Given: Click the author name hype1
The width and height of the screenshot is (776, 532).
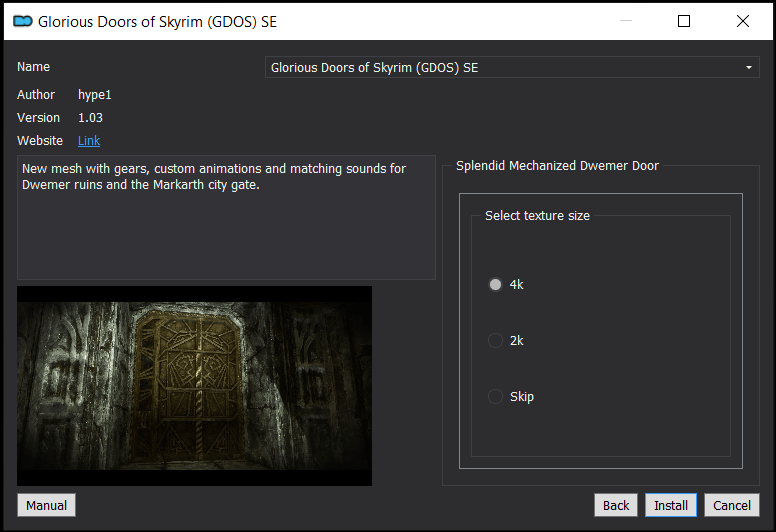Looking at the screenshot, I should tap(95, 95).
